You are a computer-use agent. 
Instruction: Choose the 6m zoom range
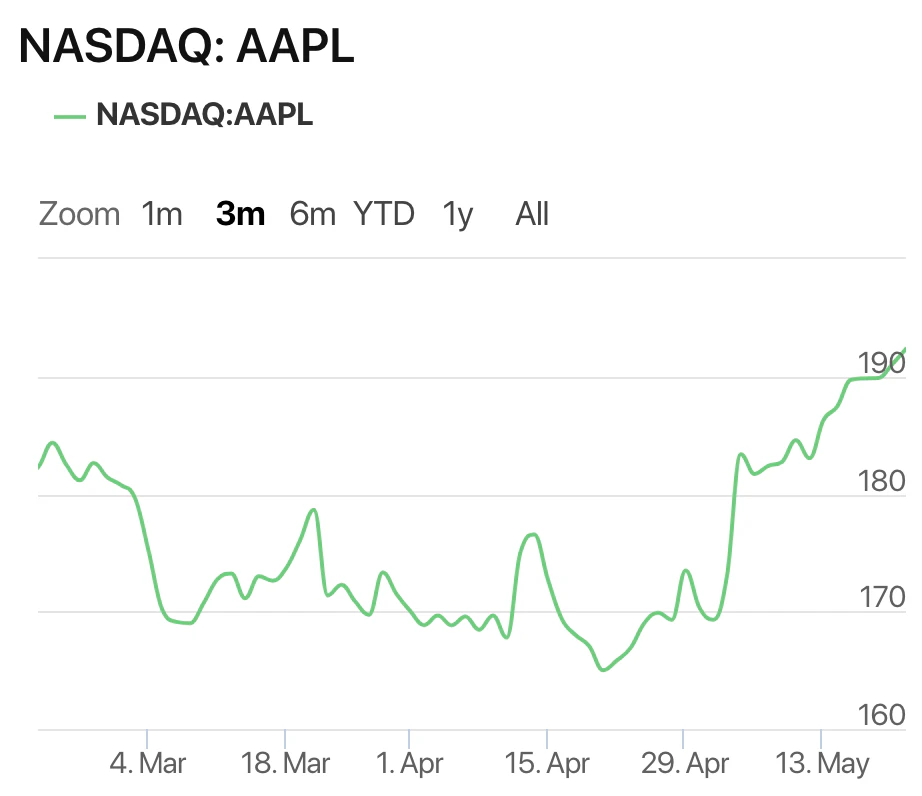click(x=312, y=214)
